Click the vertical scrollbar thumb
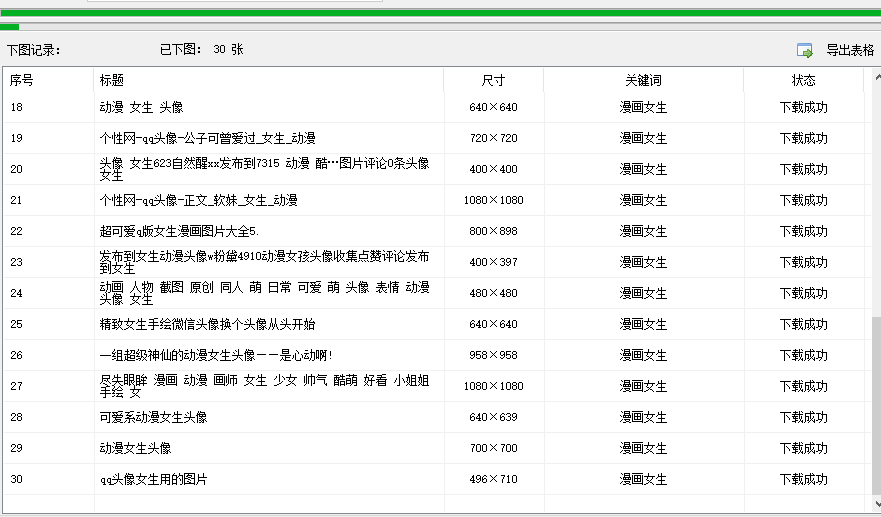This screenshot has width=881, height=517. point(877,406)
